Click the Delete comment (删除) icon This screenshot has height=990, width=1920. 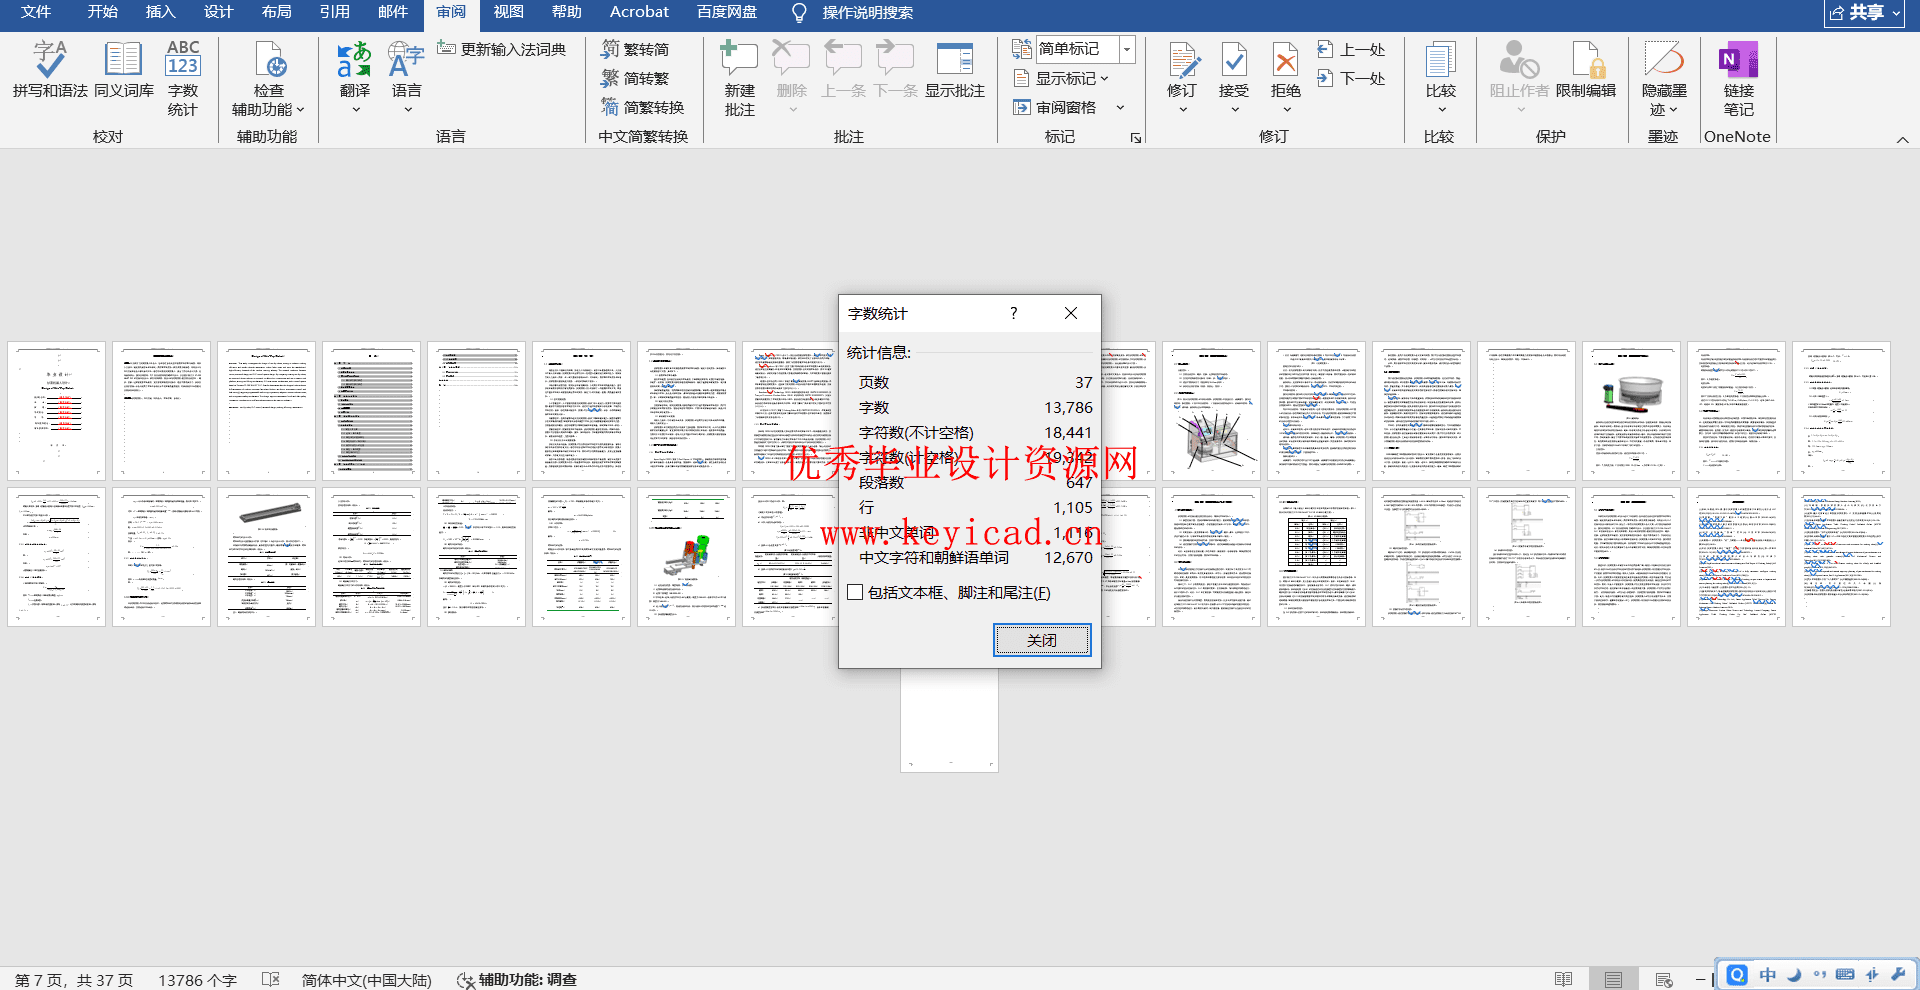791,60
